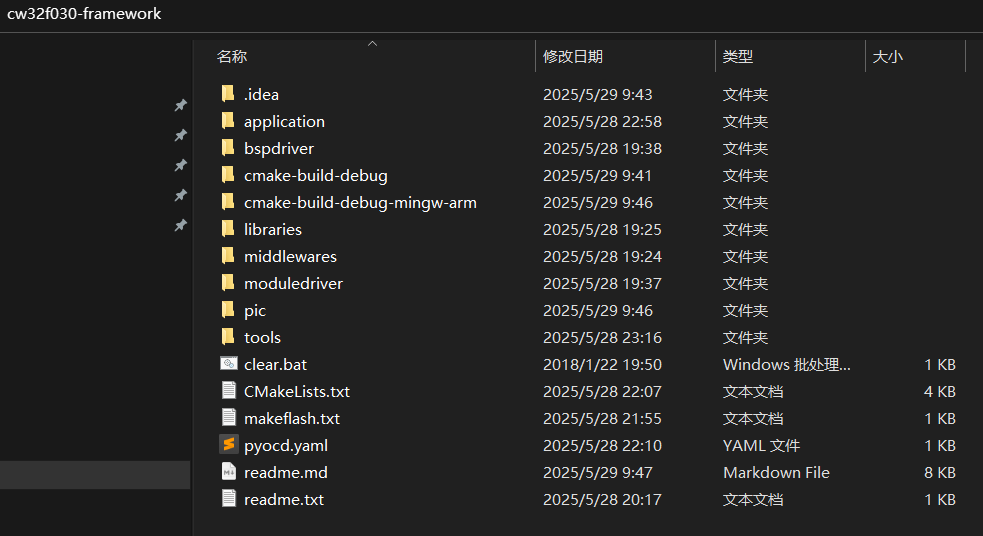Viewport: 983px width, 536px height.
Task: Click the cw32f030-framework window title
Action: (84, 13)
